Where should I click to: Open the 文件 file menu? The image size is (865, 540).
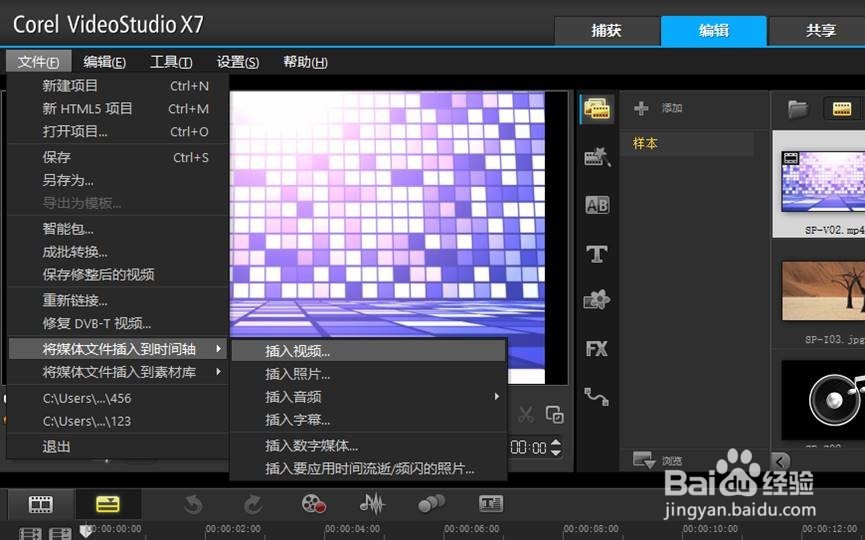(39, 62)
